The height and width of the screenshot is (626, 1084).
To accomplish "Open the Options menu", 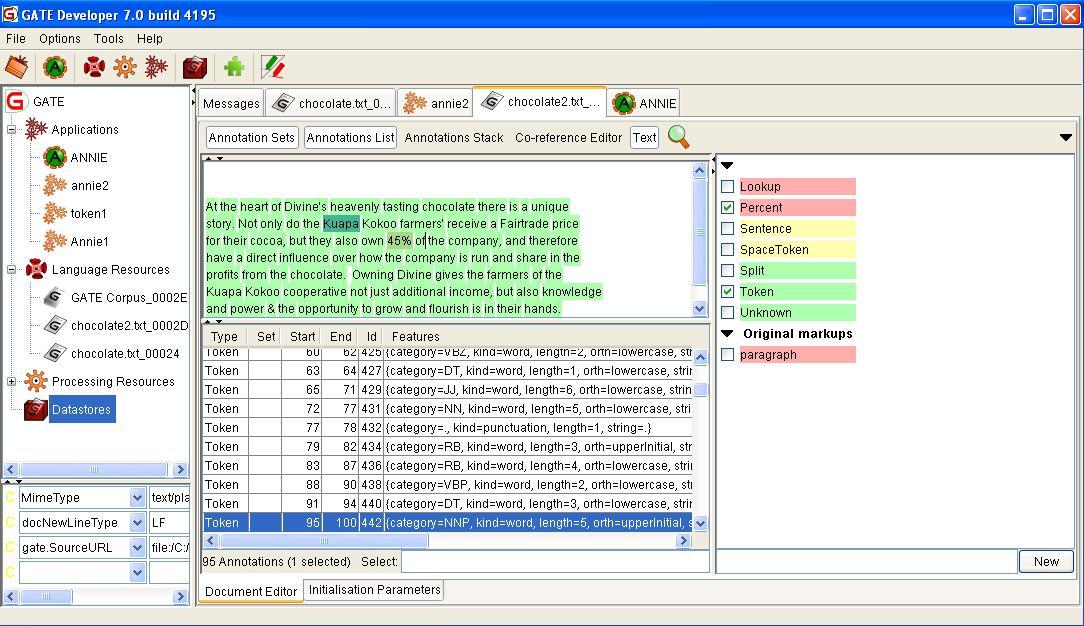I will 59,39.
